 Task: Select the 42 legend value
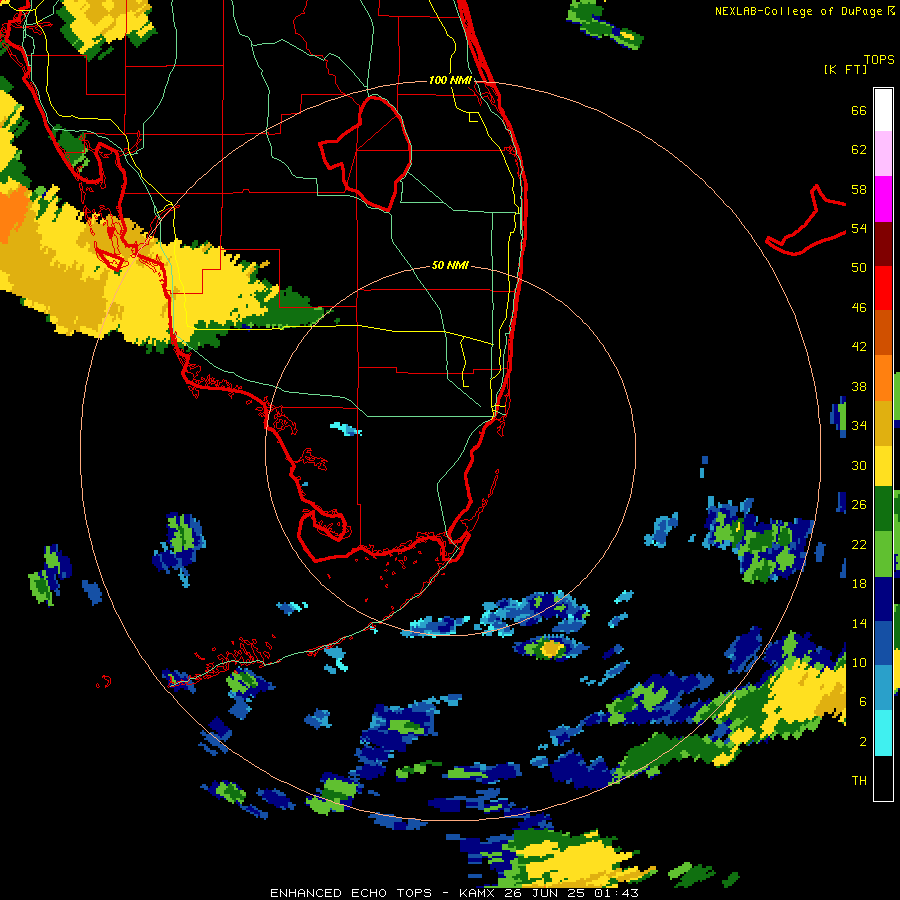tap(859, 347)
